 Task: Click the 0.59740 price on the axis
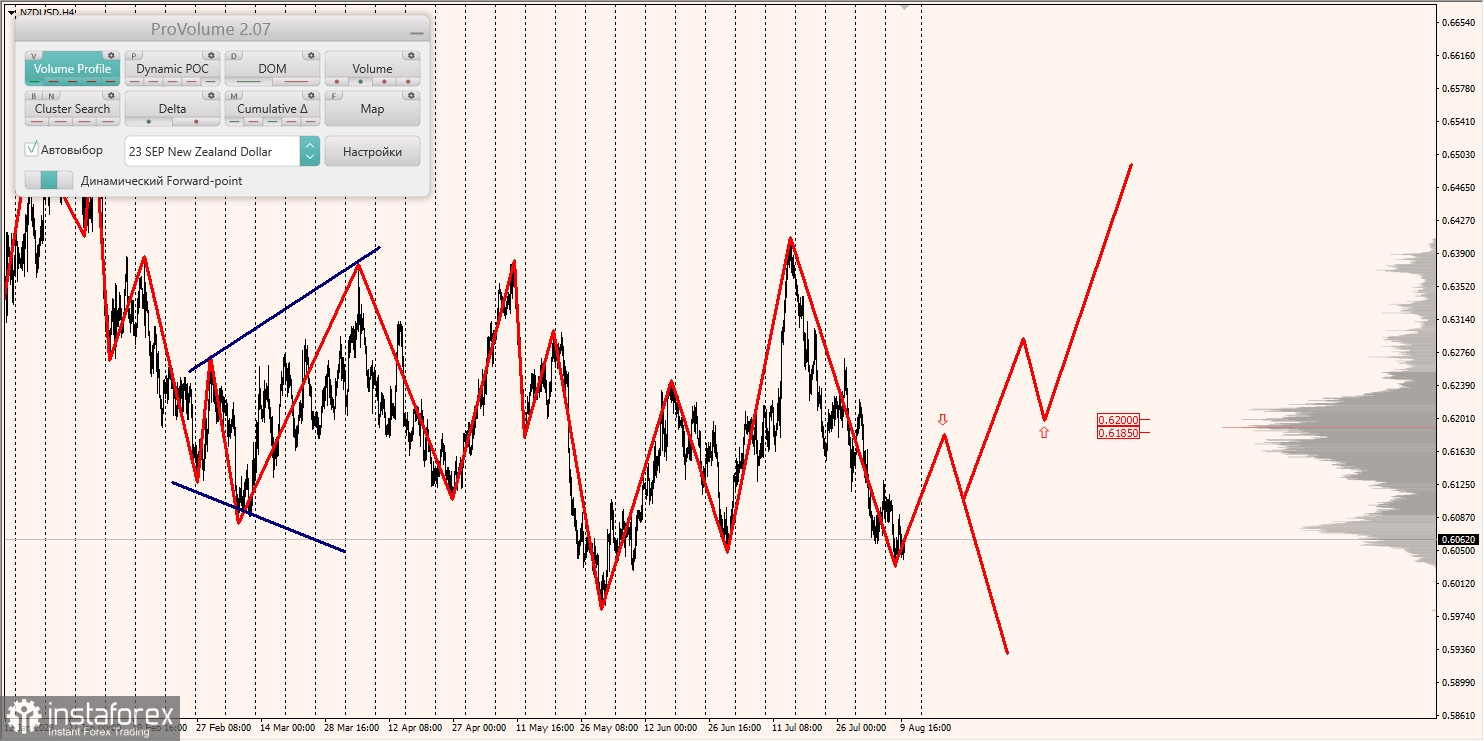tap(1459, 617)
